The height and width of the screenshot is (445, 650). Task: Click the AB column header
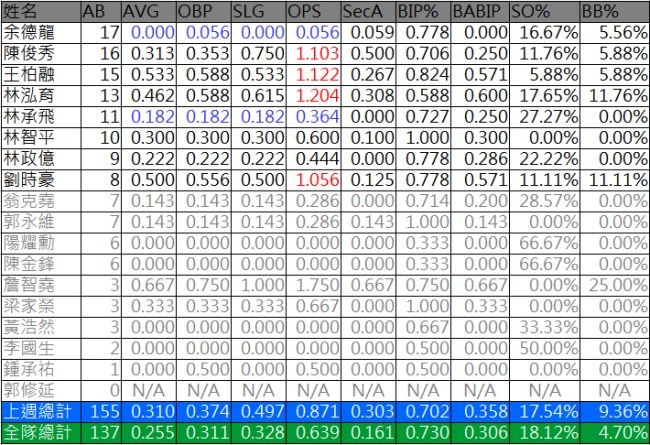(x=101, y=12)
